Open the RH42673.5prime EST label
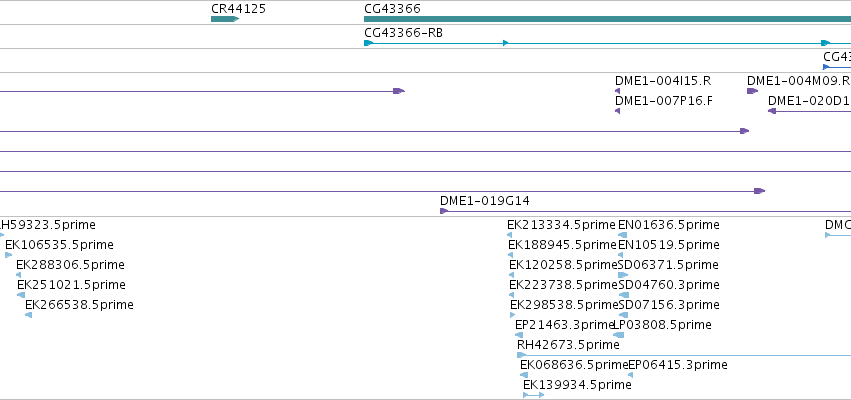 (568, 345)
